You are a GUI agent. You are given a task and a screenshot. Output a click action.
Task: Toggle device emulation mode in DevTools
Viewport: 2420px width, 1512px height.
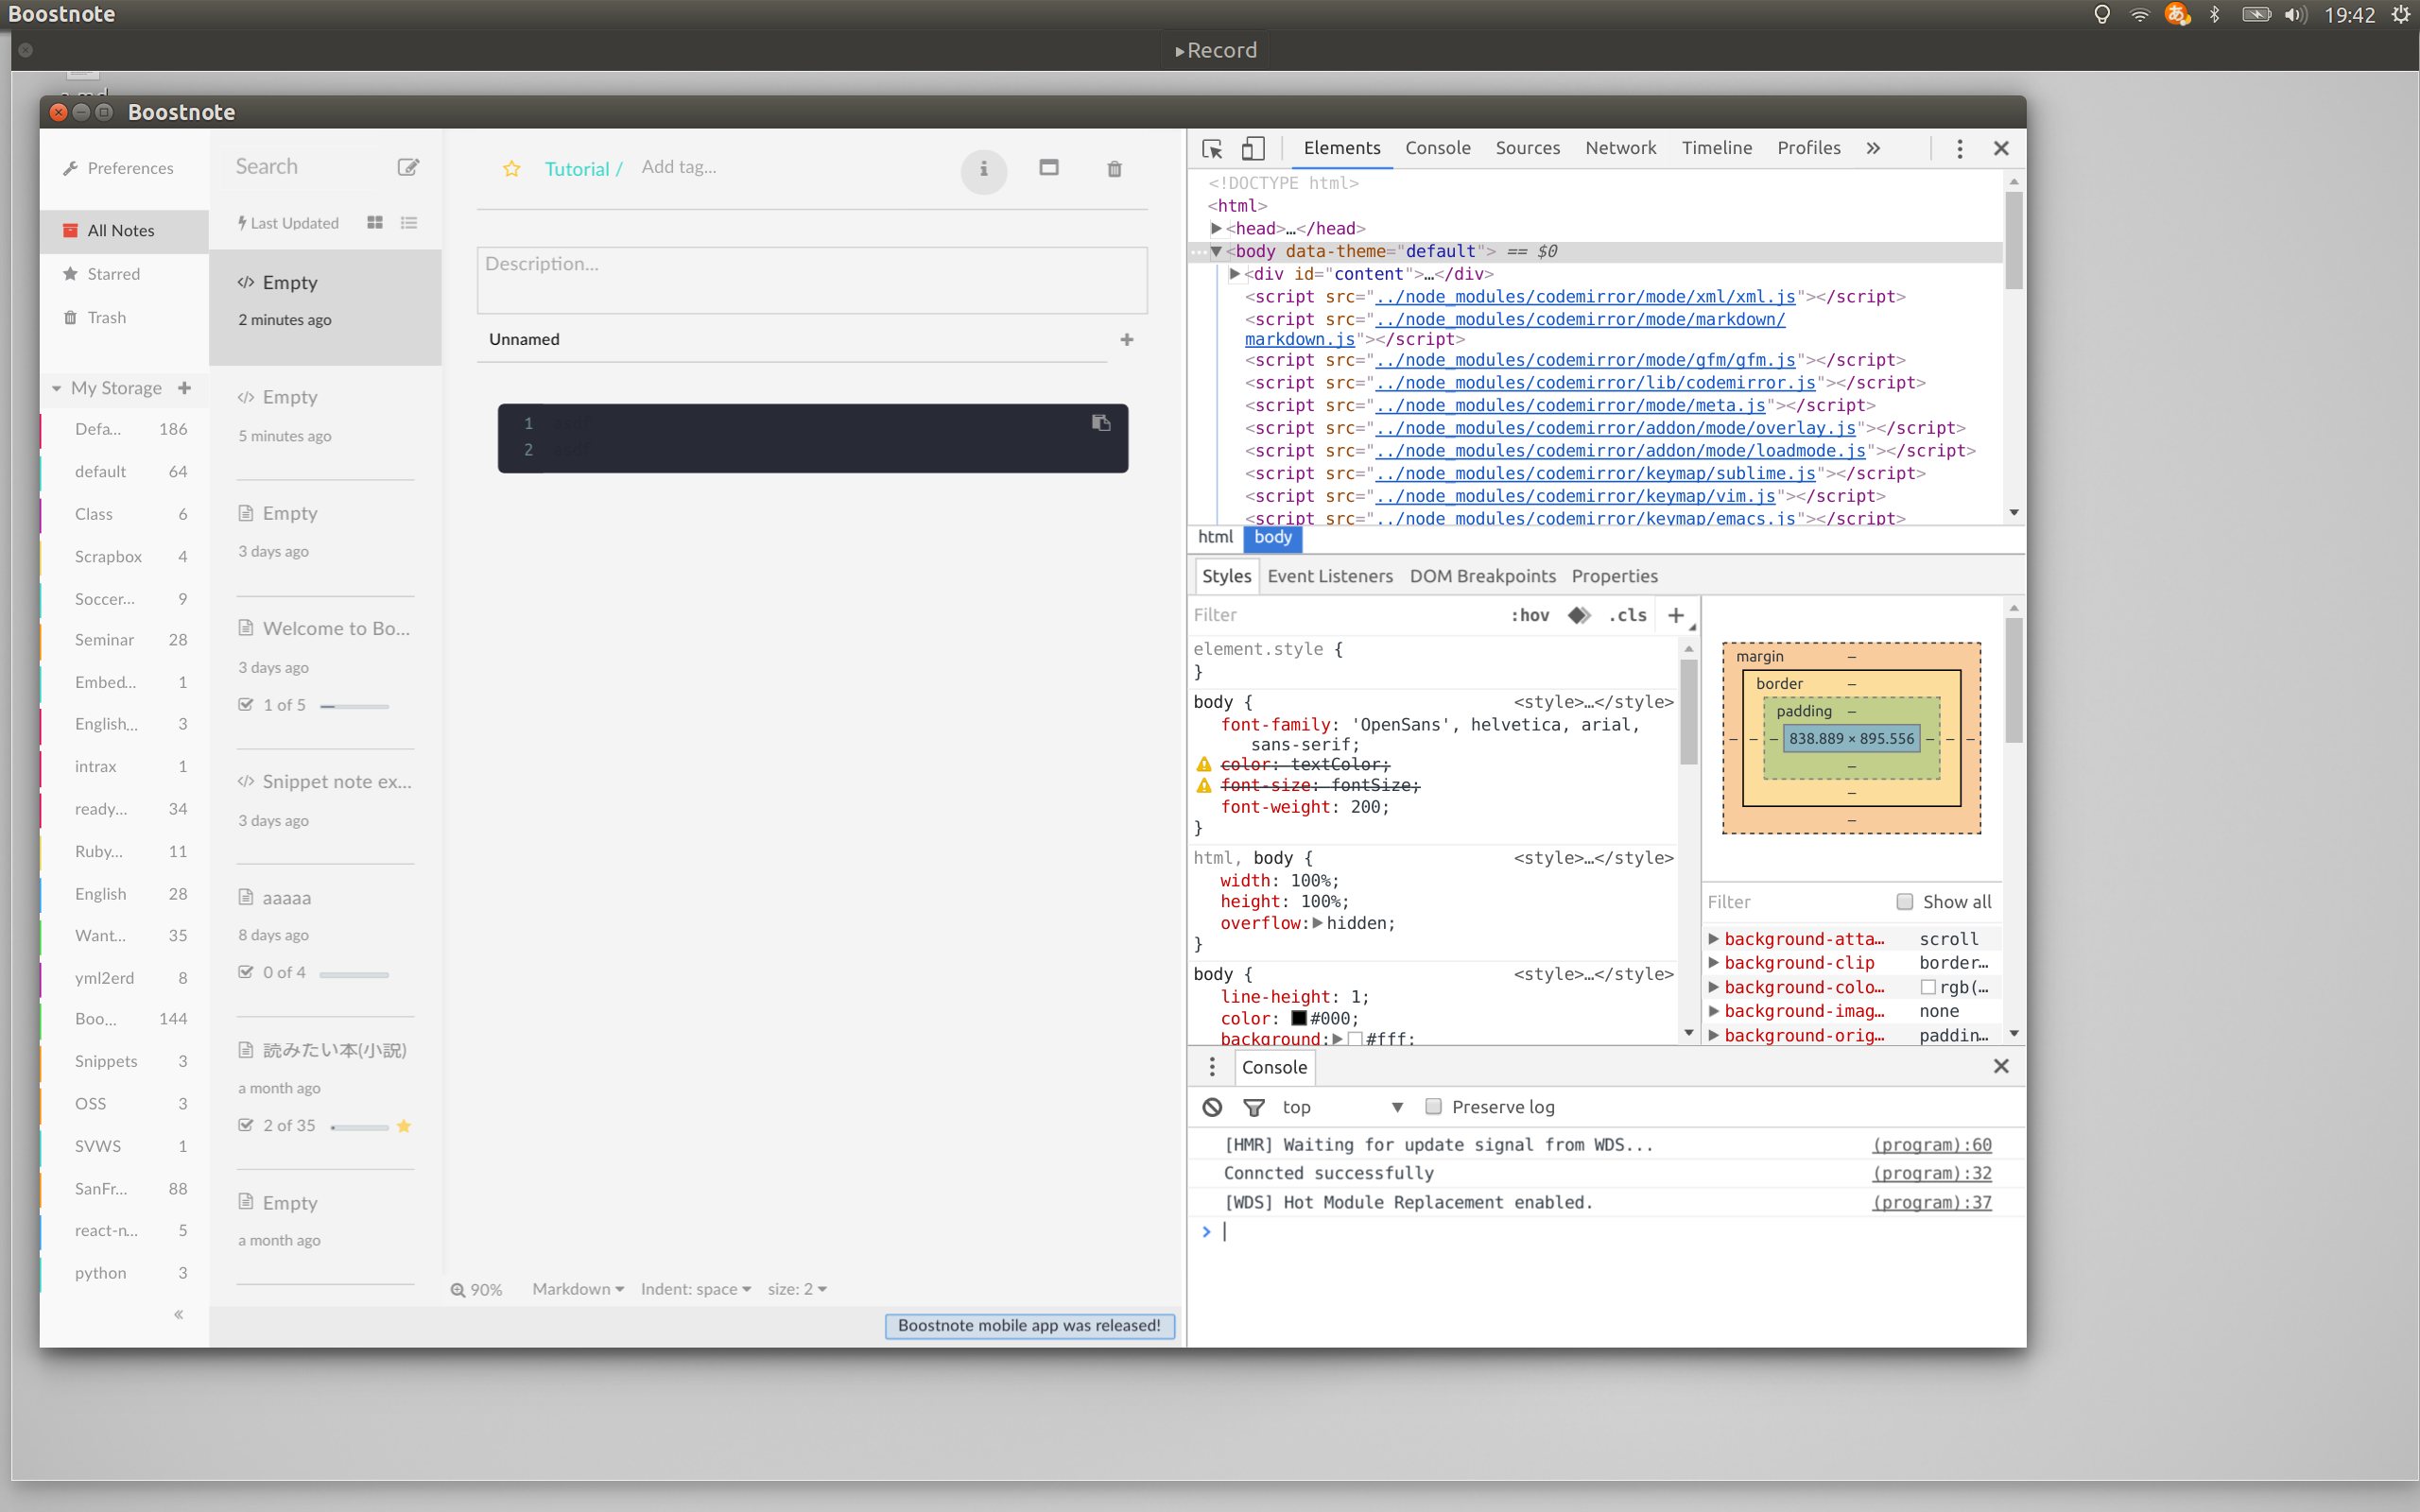[x=1252, y=148]
